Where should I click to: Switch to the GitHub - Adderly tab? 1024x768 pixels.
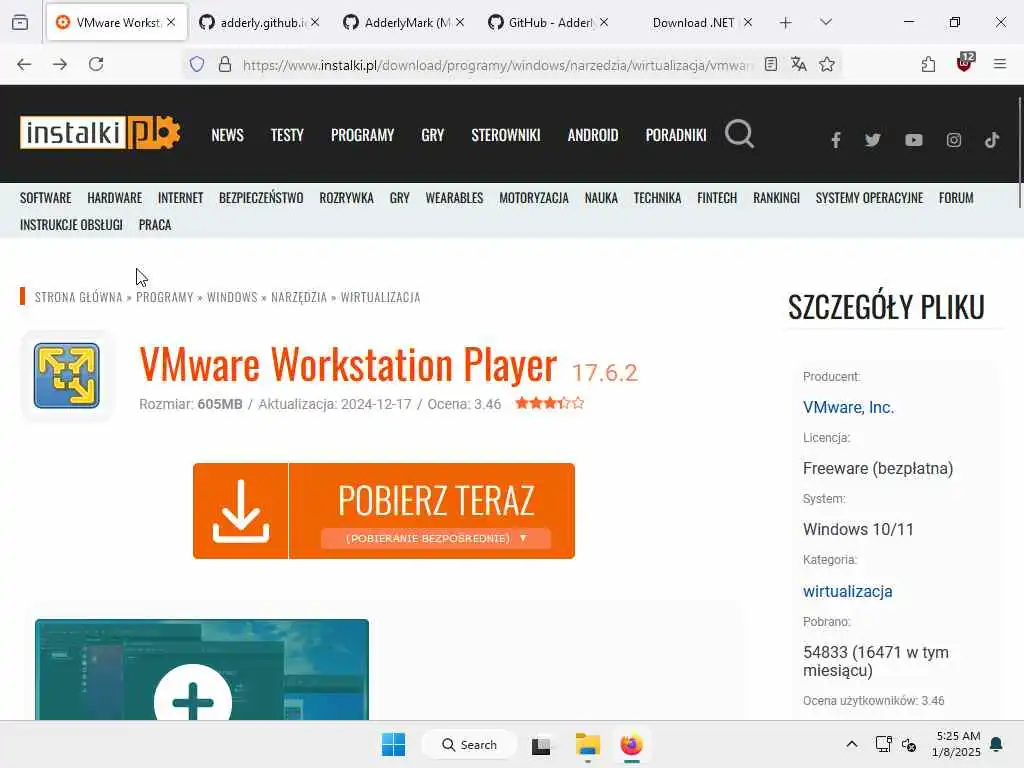pyautogui.click(x=548, y=23)
